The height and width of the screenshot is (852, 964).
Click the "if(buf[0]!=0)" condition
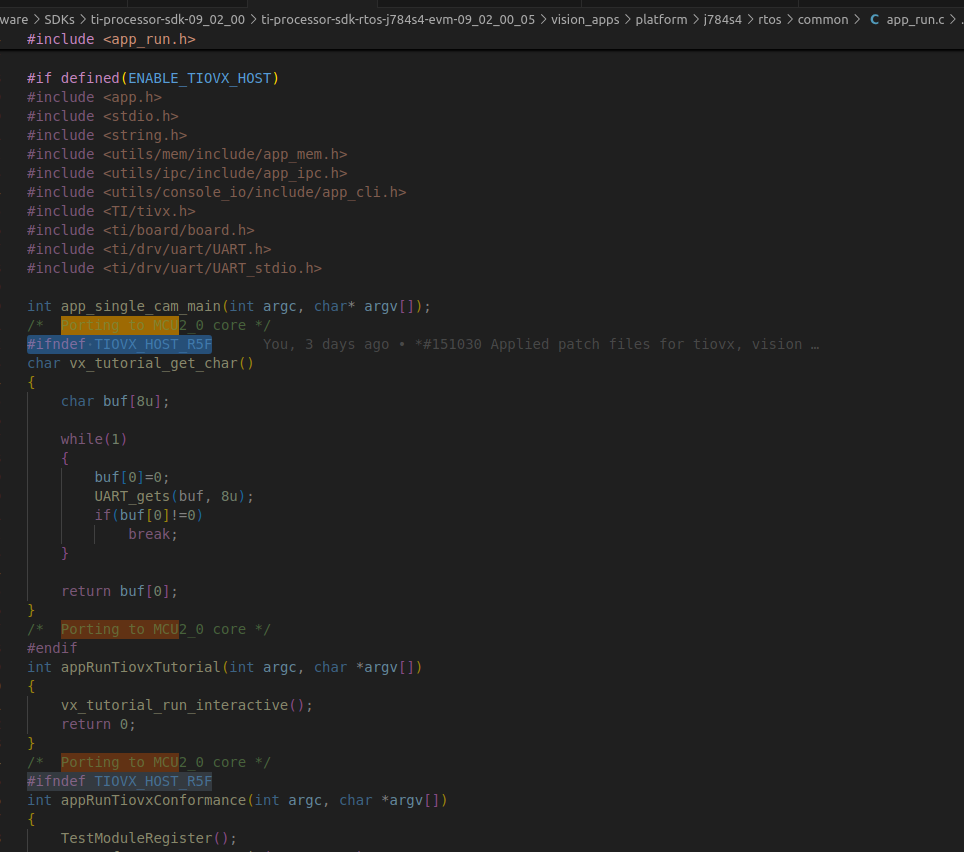149,516
